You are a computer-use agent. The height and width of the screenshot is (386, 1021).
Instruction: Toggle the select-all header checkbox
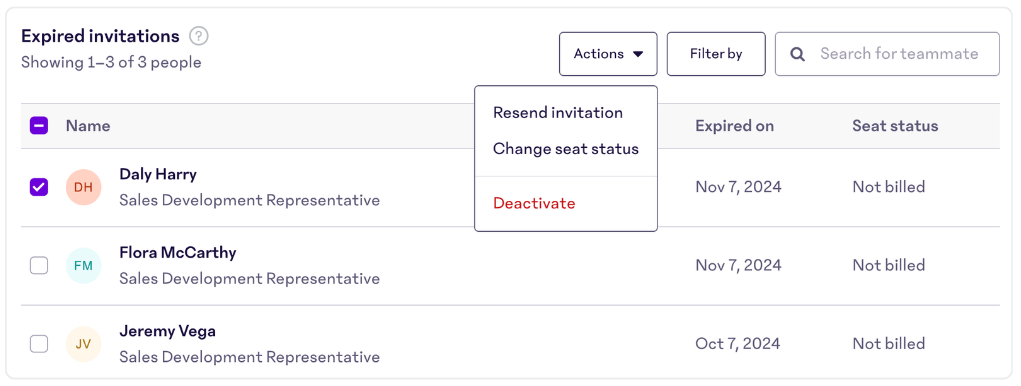(39, 126)
